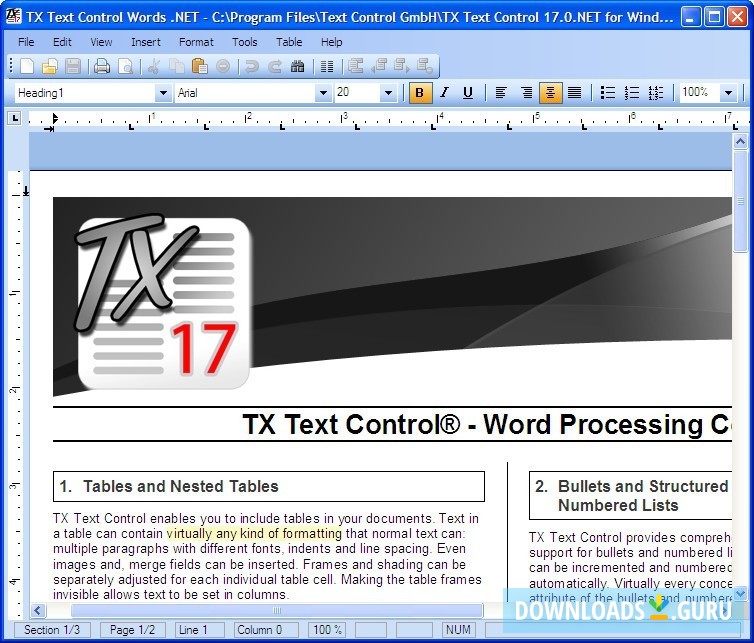Open the View menu
The width and height of the screenshot is (754, 643).
(101, 42)
